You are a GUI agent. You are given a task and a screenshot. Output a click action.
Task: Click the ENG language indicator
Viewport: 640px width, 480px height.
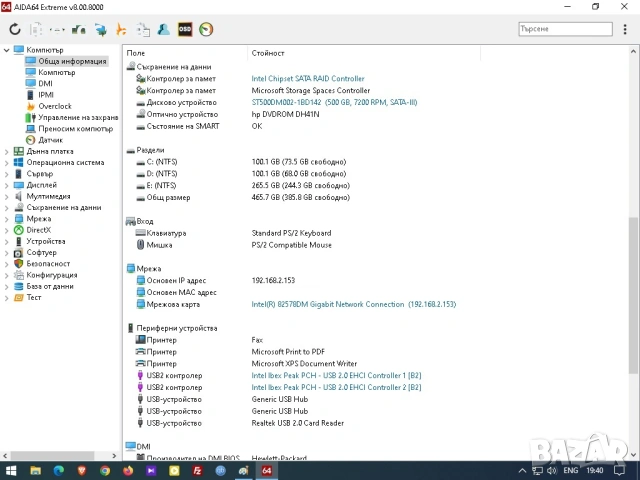tap(570, 471)
